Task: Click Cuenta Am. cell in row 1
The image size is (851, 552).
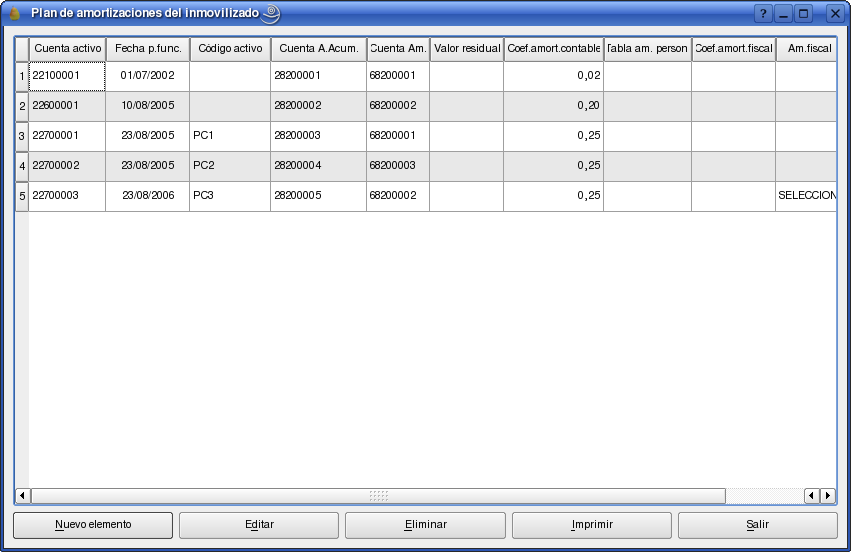Action: (x=398, y=76)
